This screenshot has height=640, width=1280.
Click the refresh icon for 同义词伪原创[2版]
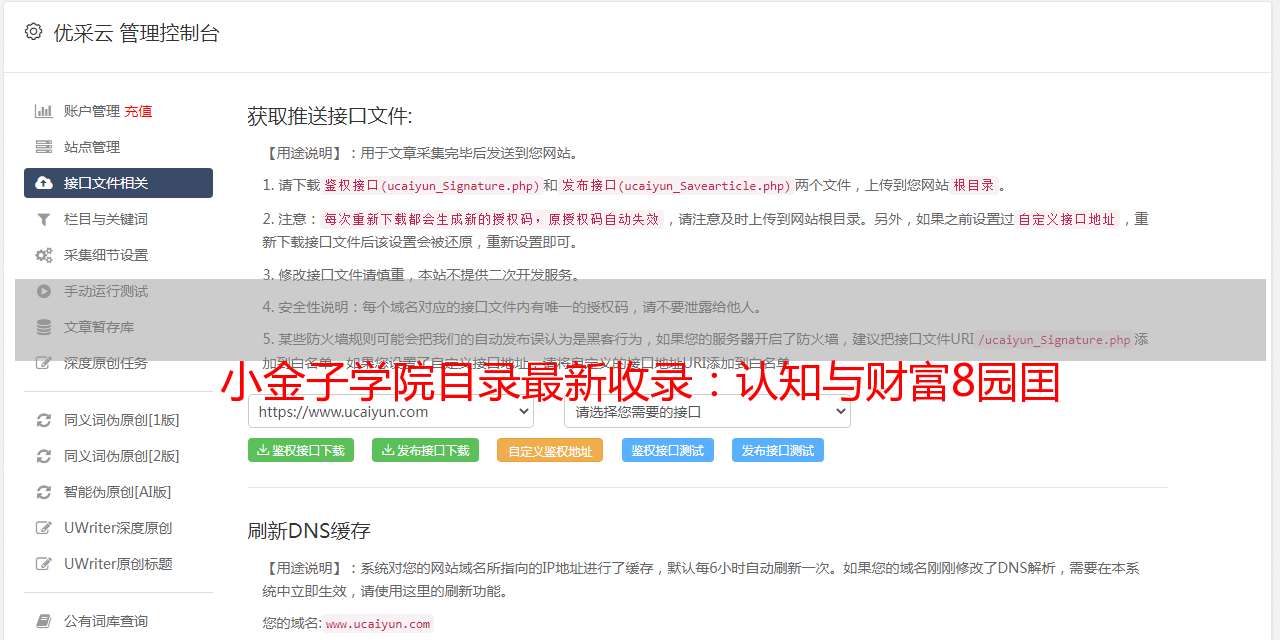[44, 456]
